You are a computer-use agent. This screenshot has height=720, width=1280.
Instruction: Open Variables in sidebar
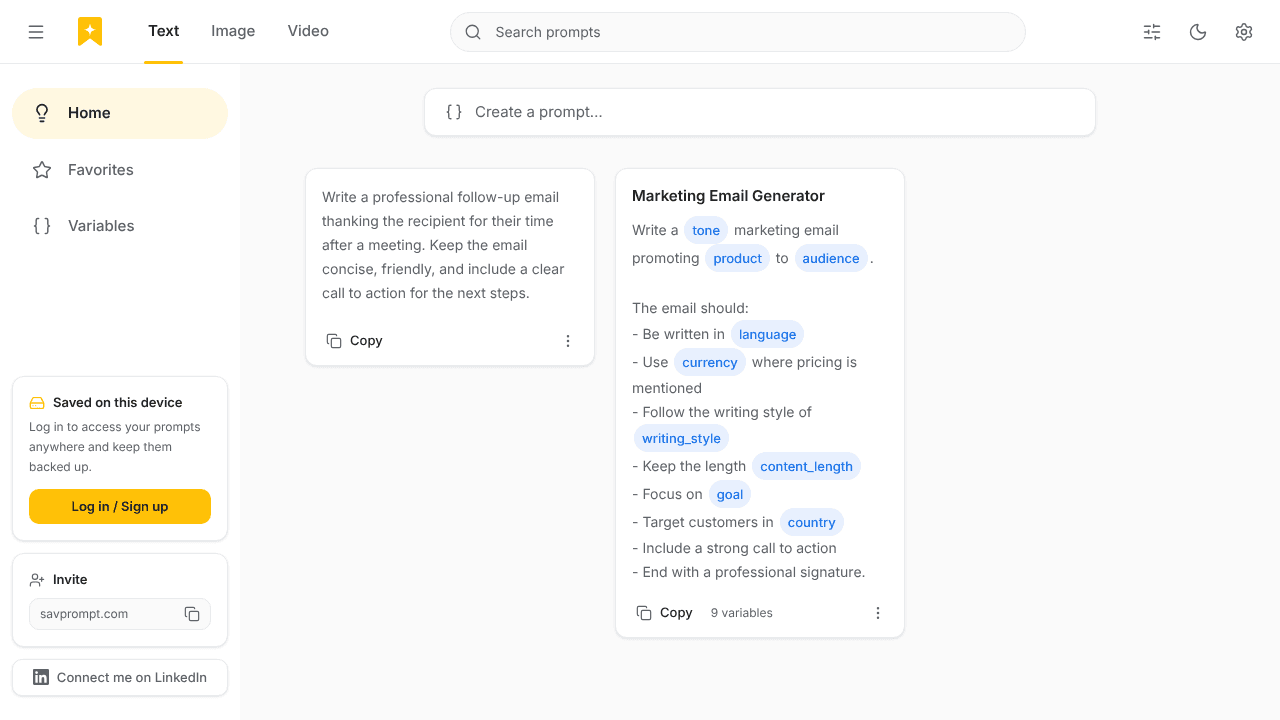[120, 226]
